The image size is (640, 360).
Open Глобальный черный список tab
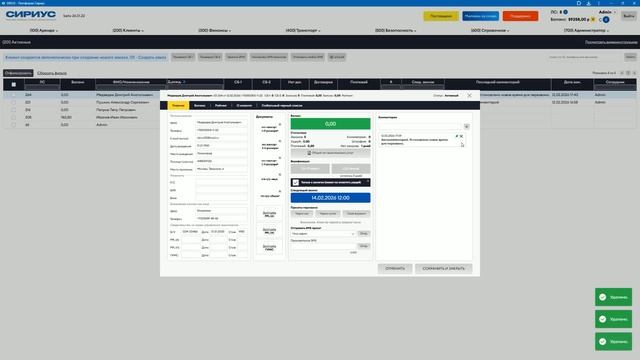click(282, 105)
